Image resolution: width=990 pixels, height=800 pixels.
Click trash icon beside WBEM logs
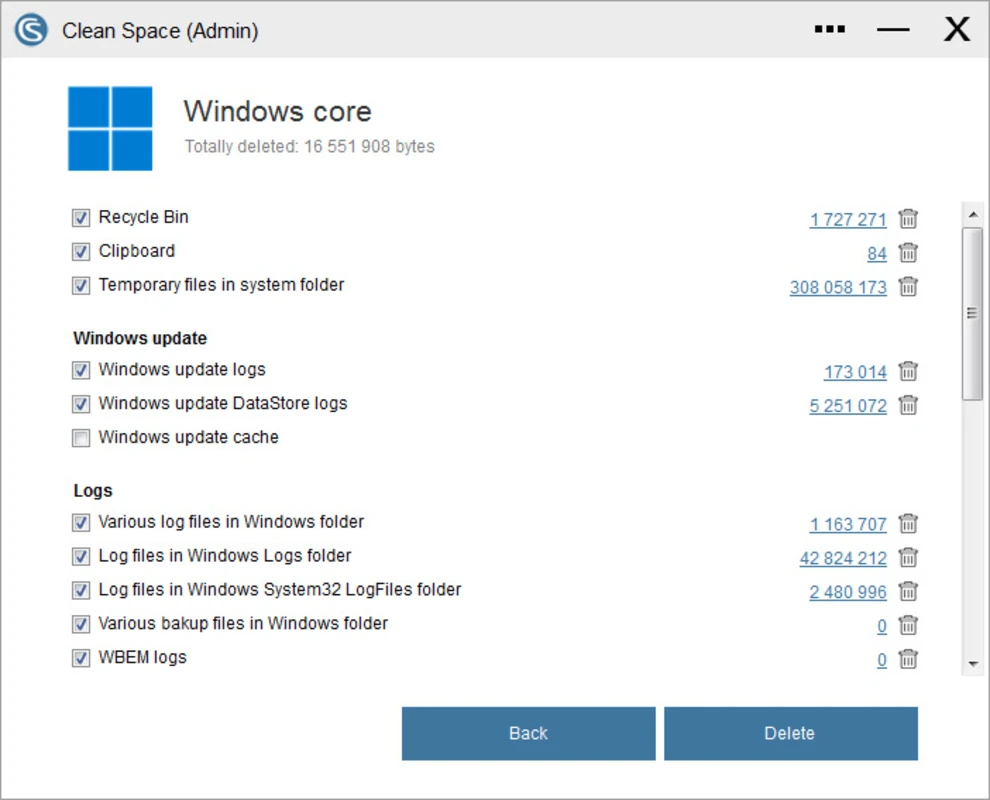908,660
